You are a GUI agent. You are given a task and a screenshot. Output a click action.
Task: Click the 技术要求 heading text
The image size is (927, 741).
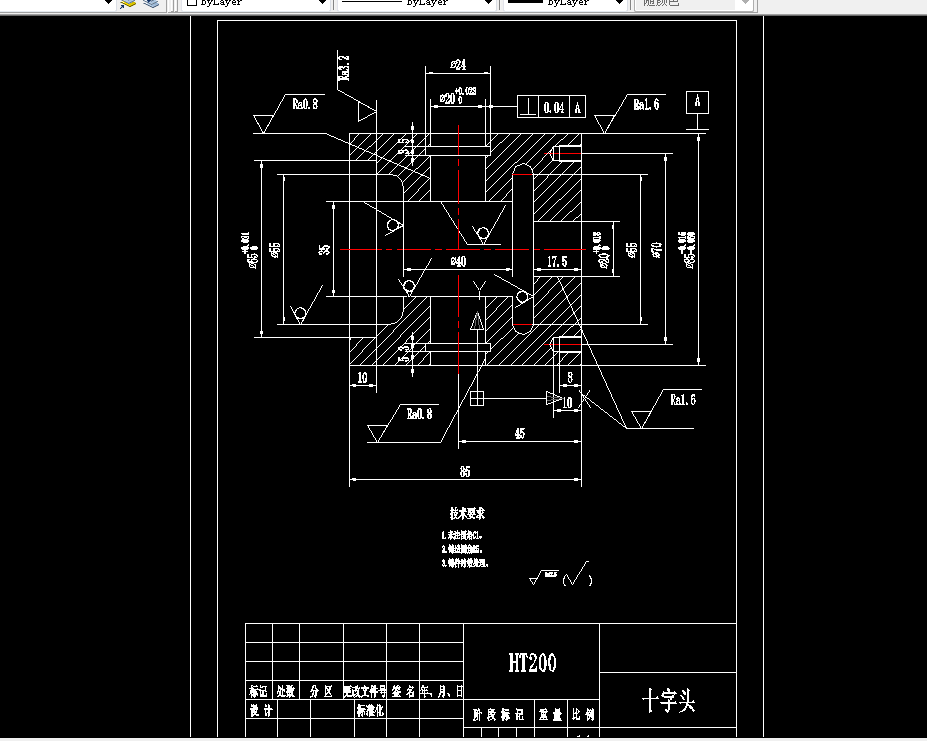[467, 513]
